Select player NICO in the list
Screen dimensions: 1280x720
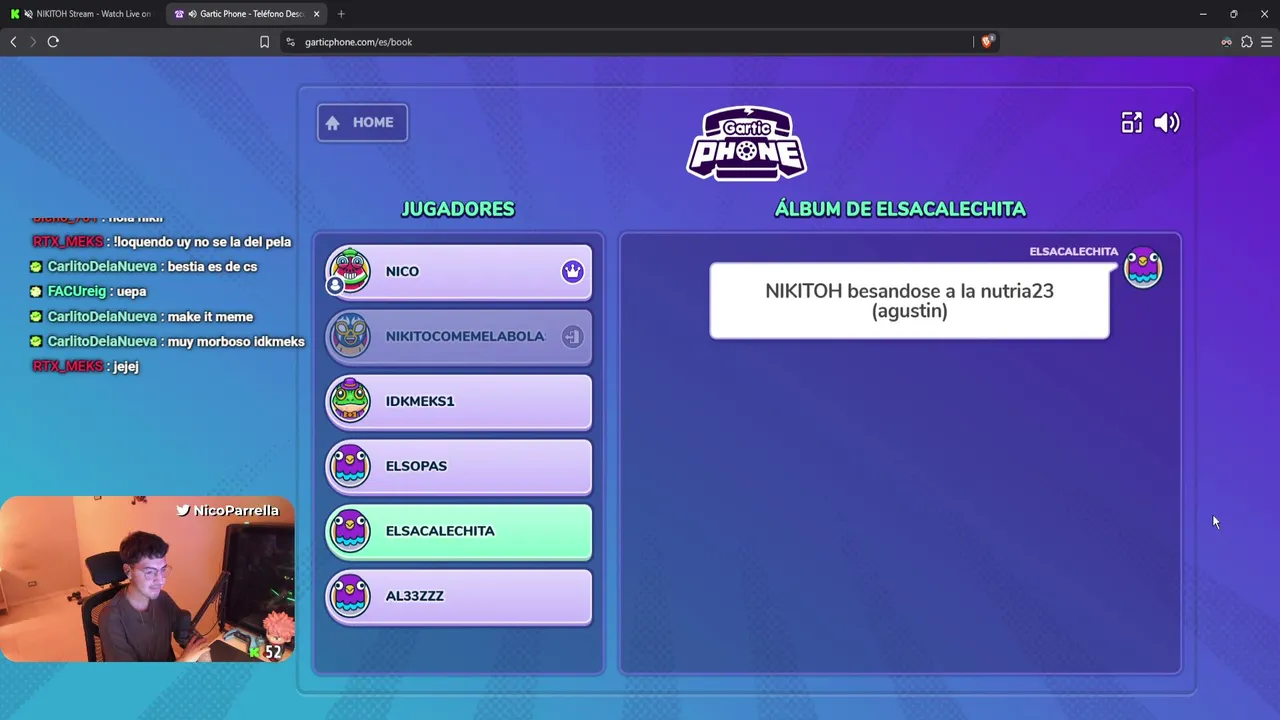point(459,272)
